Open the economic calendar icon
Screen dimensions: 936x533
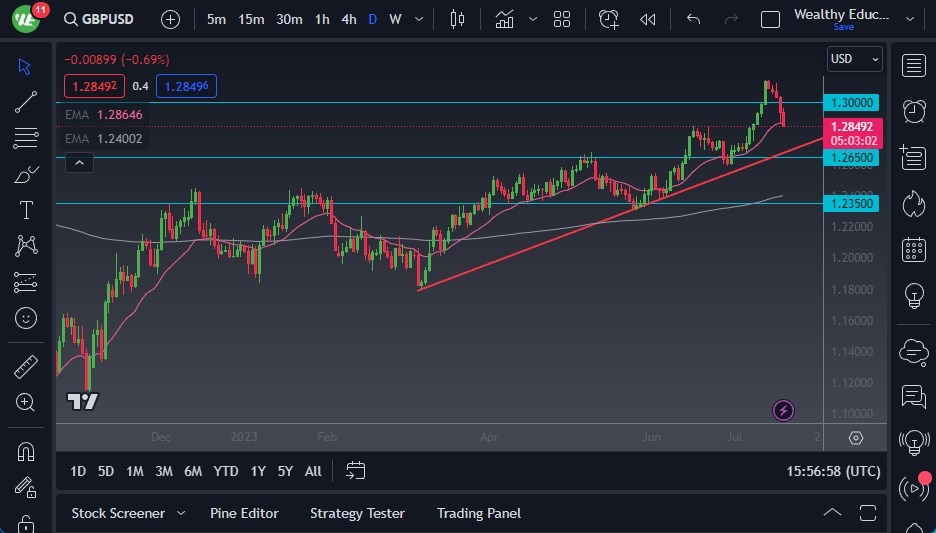(913, 249)
